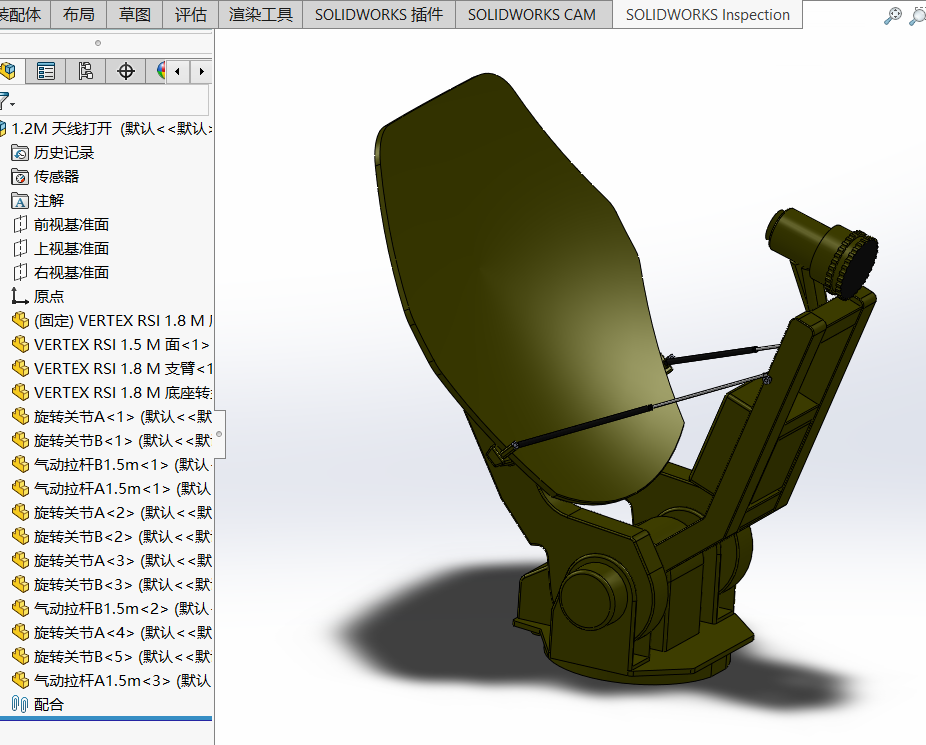The height and width of the screenshot is (745, 926).
Task: Open the SOLIDWORKS 插件 tab
Action: point(379,14)
